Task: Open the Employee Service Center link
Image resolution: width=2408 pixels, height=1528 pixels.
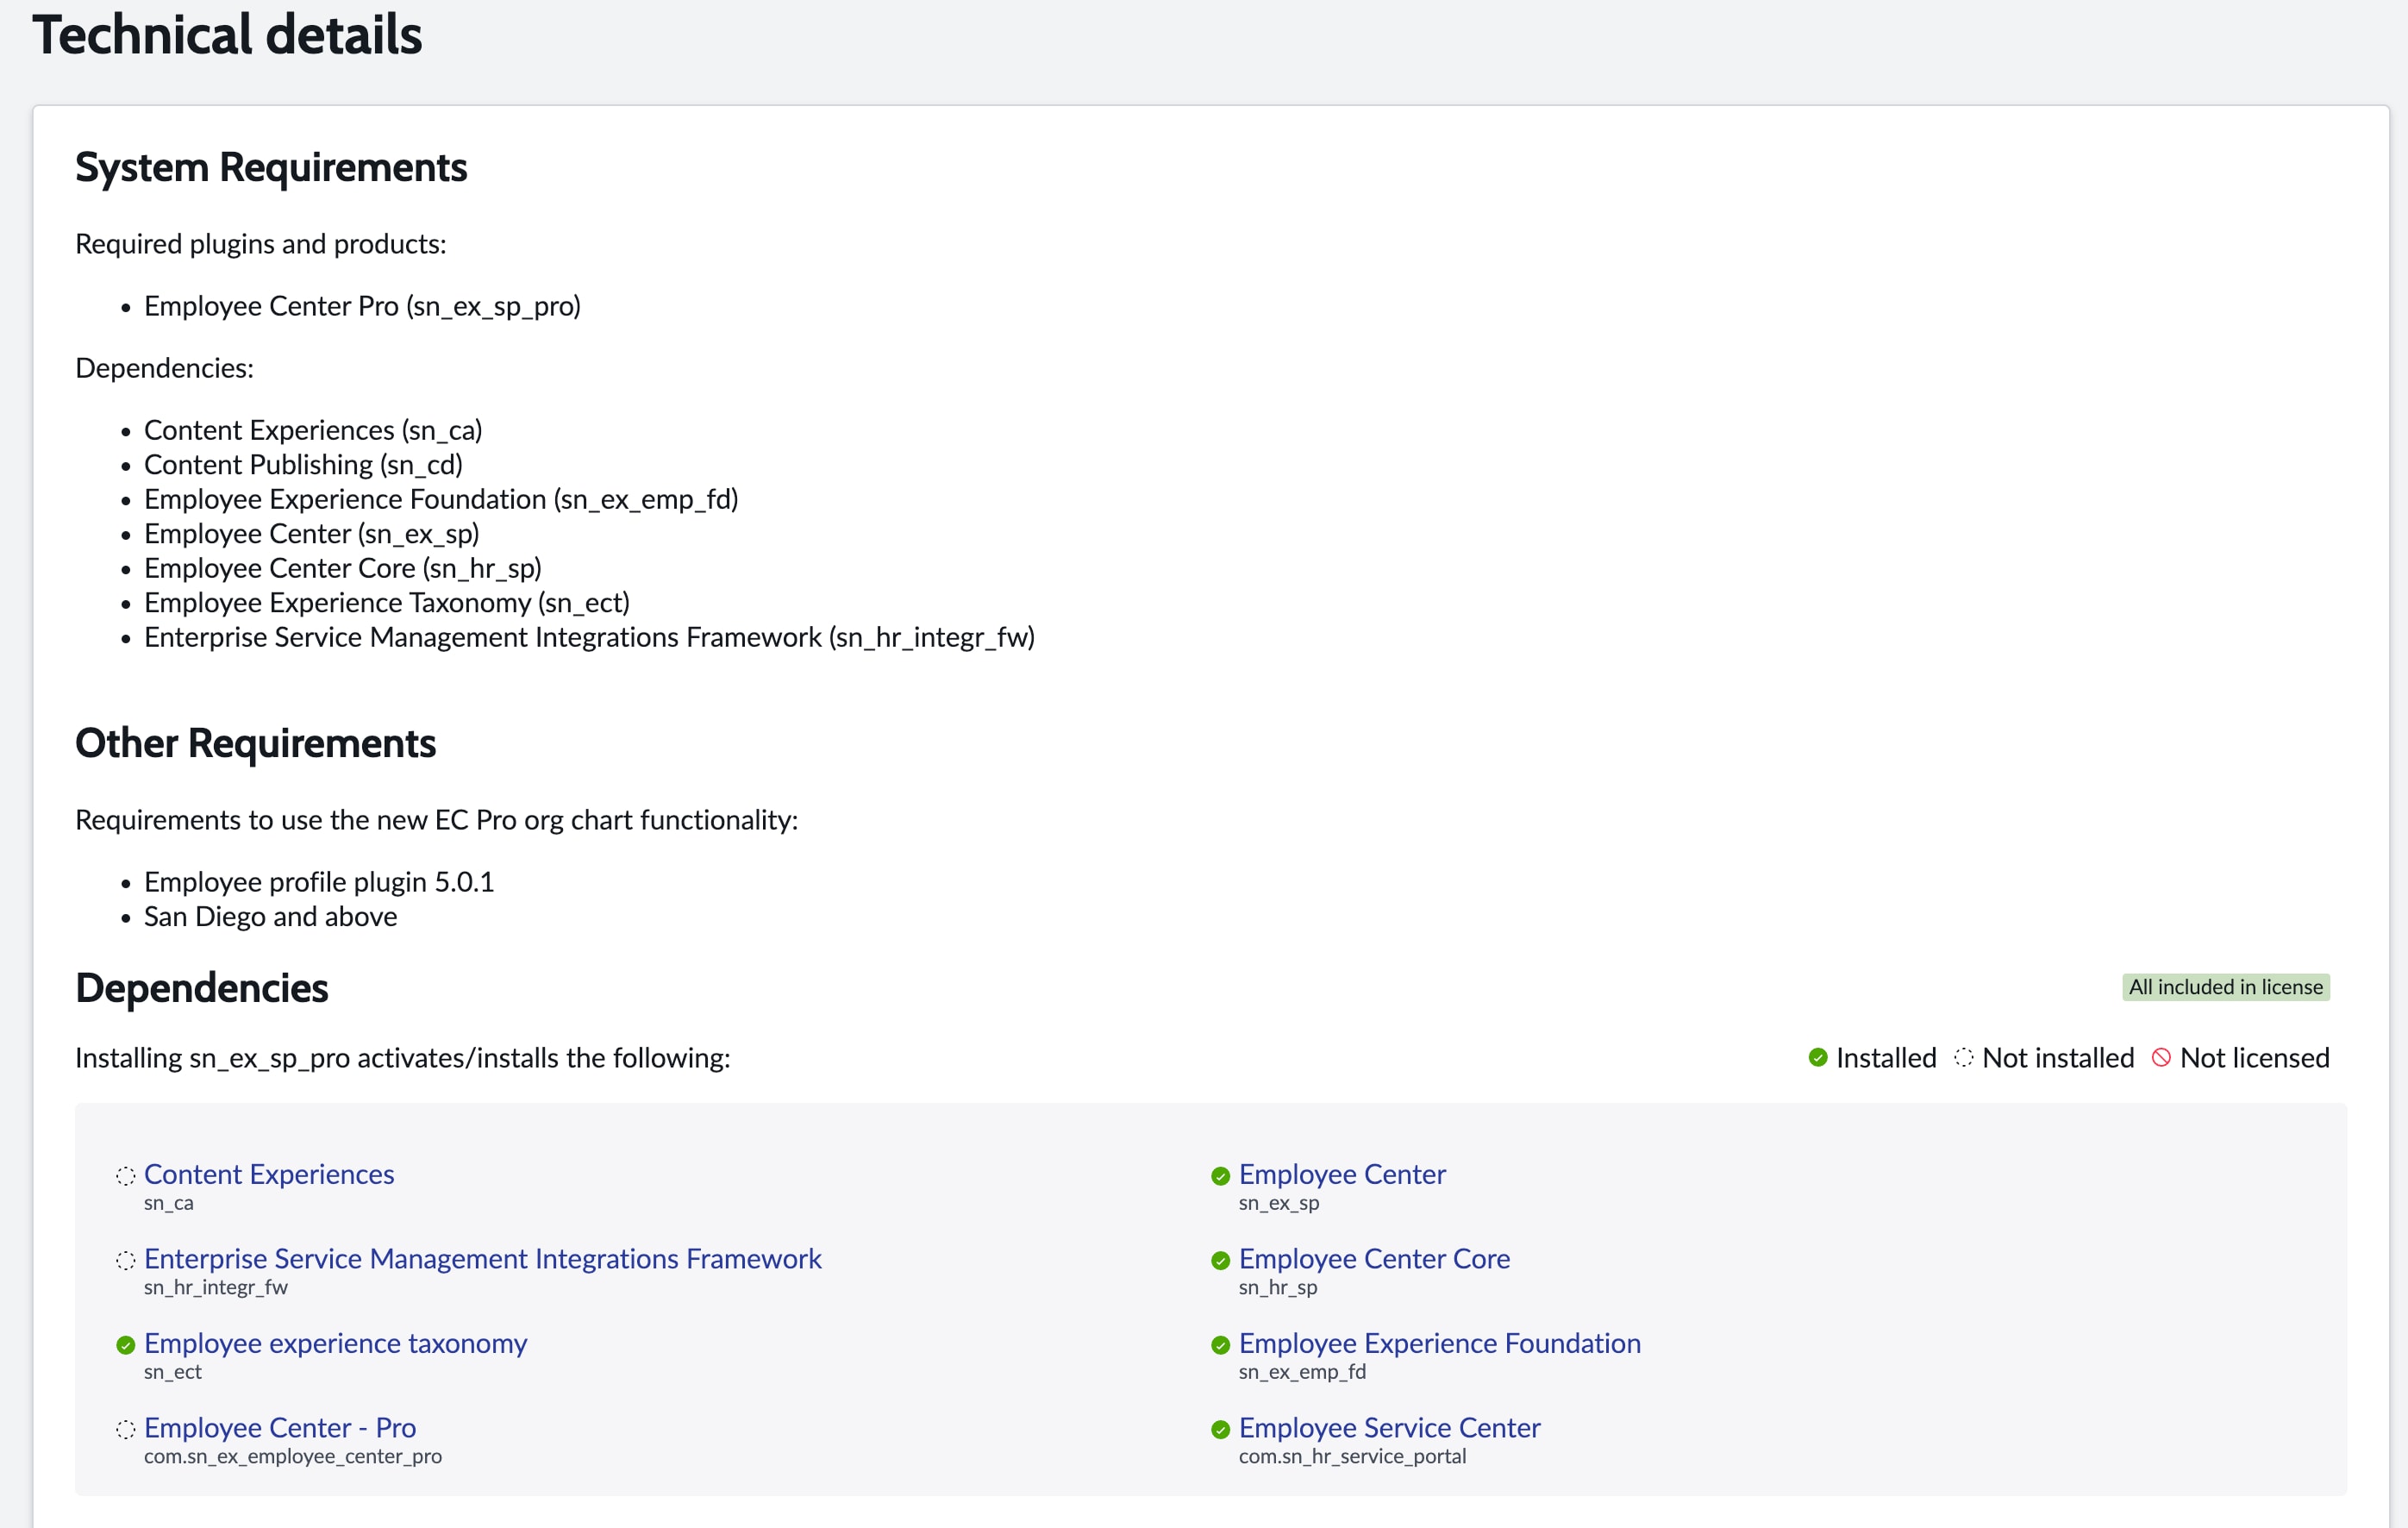Action: click(1388, 1428)
